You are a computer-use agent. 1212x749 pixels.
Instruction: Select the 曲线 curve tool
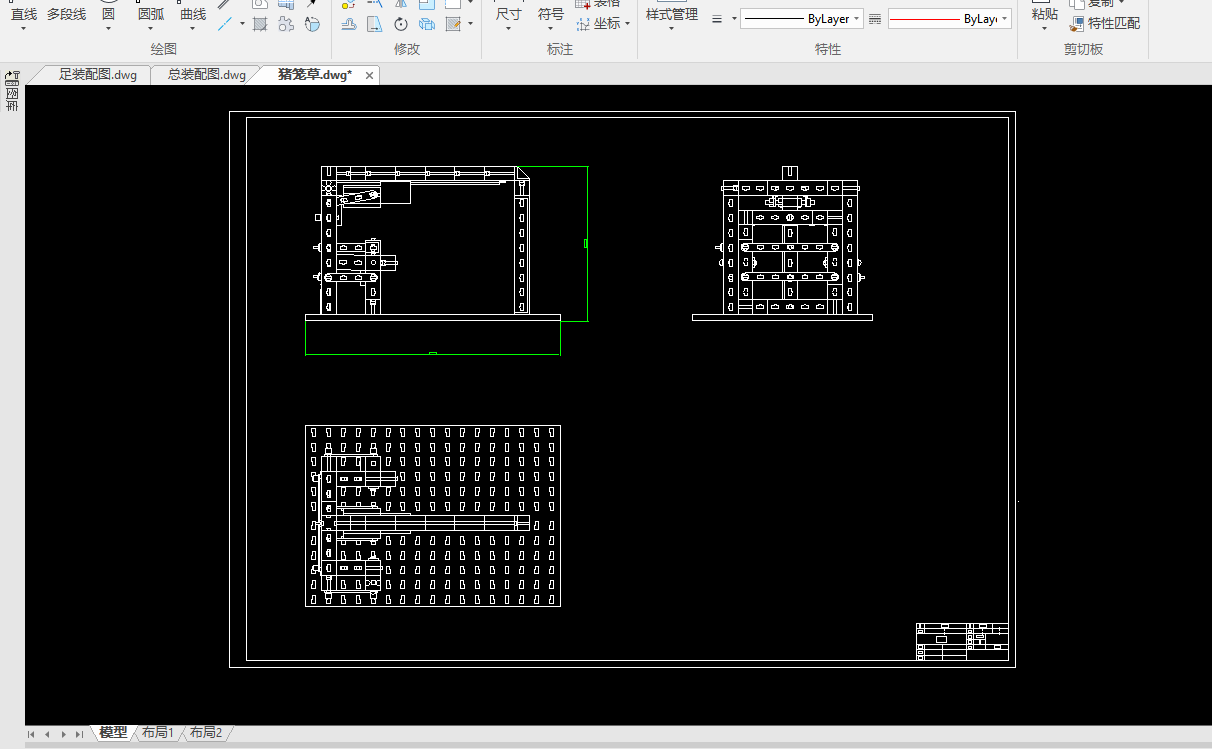(193, 14)
